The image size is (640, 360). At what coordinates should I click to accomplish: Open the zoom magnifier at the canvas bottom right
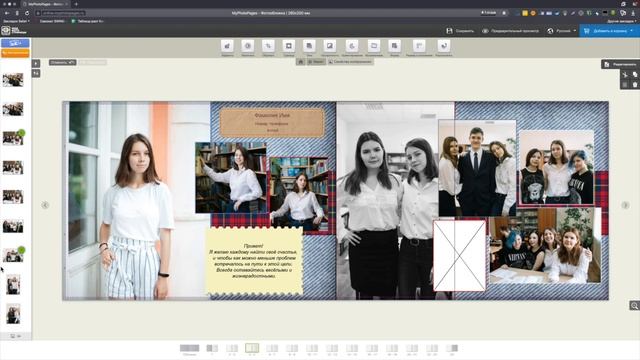pos(634,306)
